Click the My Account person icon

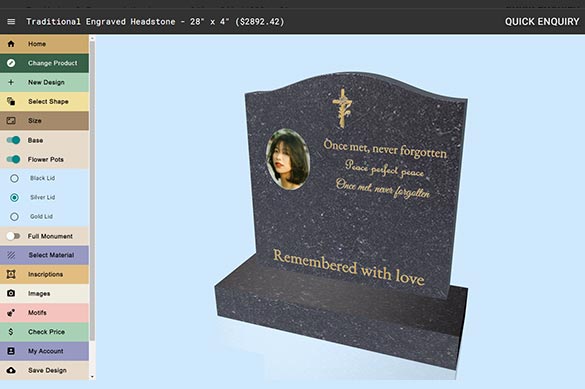coord(11,351)
